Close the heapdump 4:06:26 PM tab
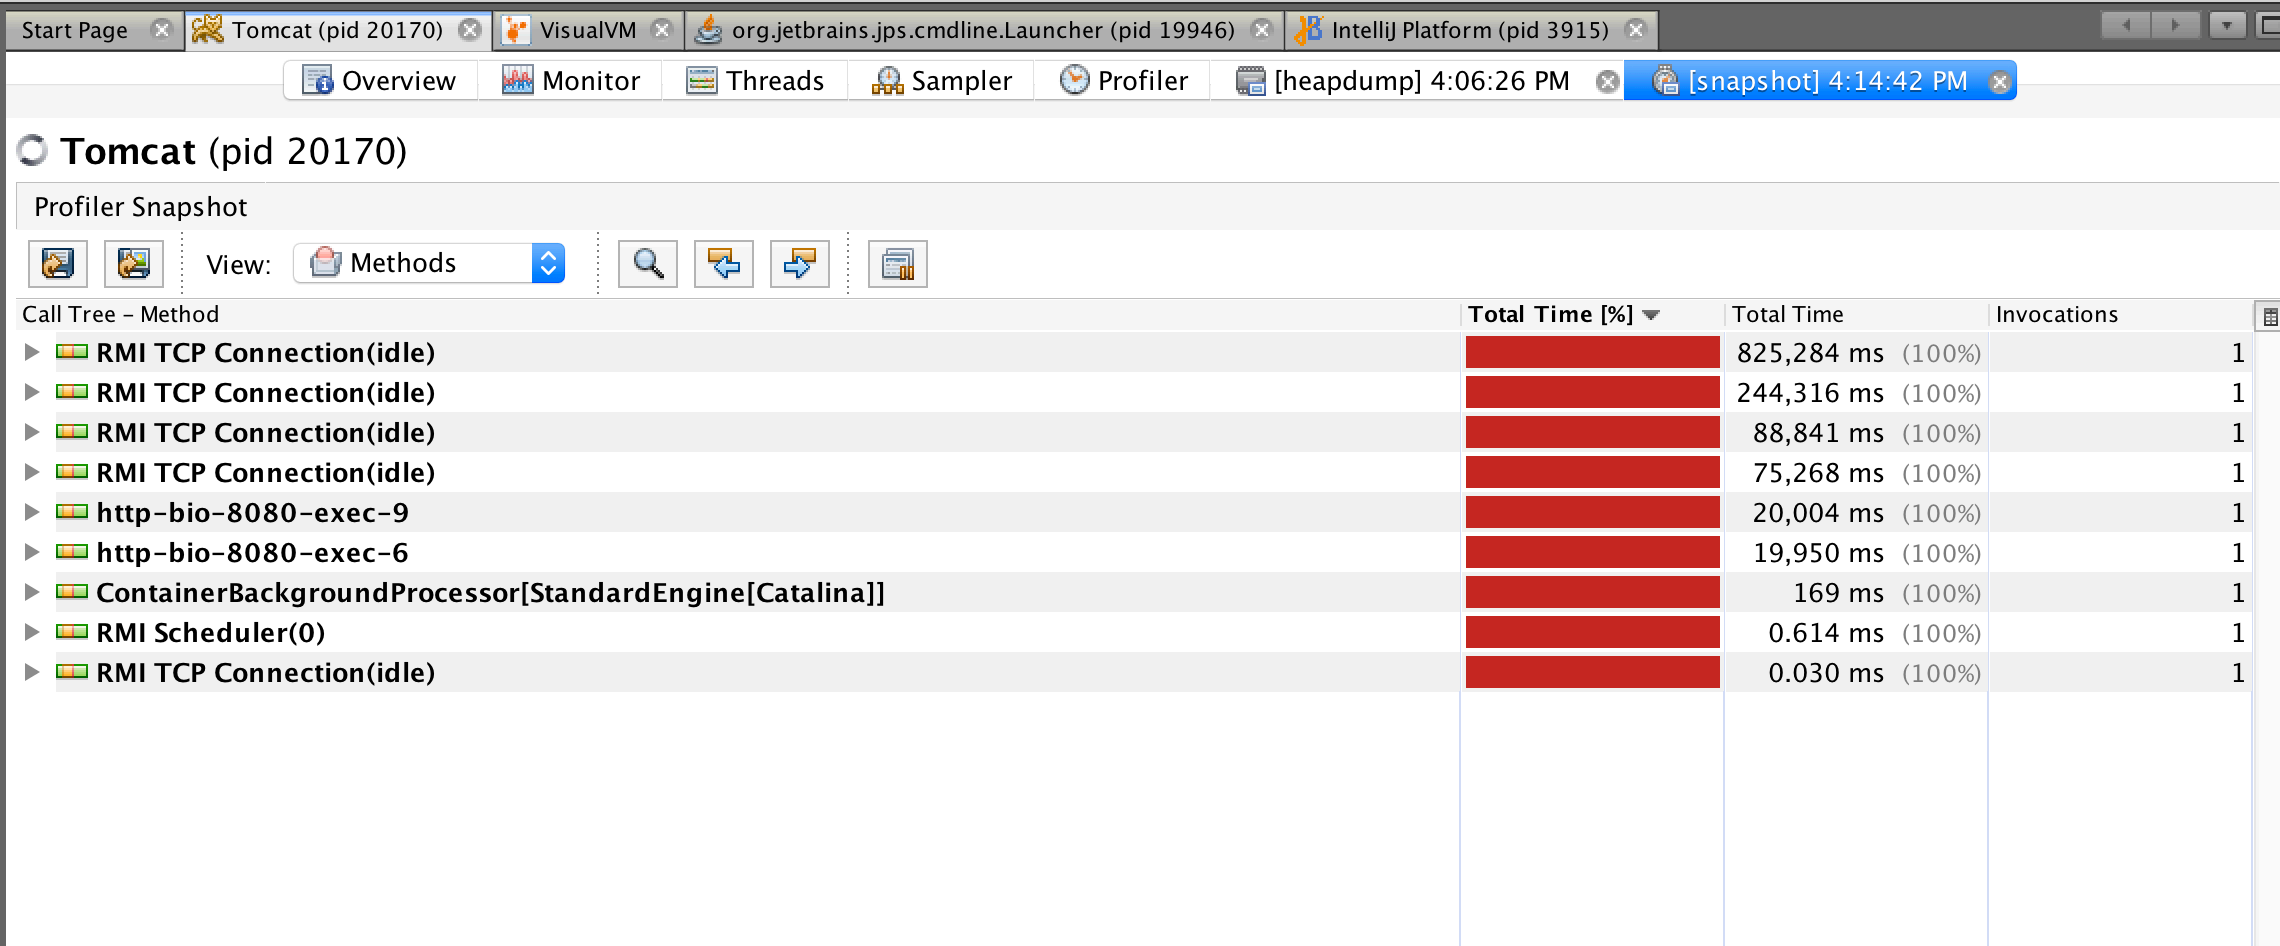This screenshot has width=2280, height=946. tap(1607, 82)
